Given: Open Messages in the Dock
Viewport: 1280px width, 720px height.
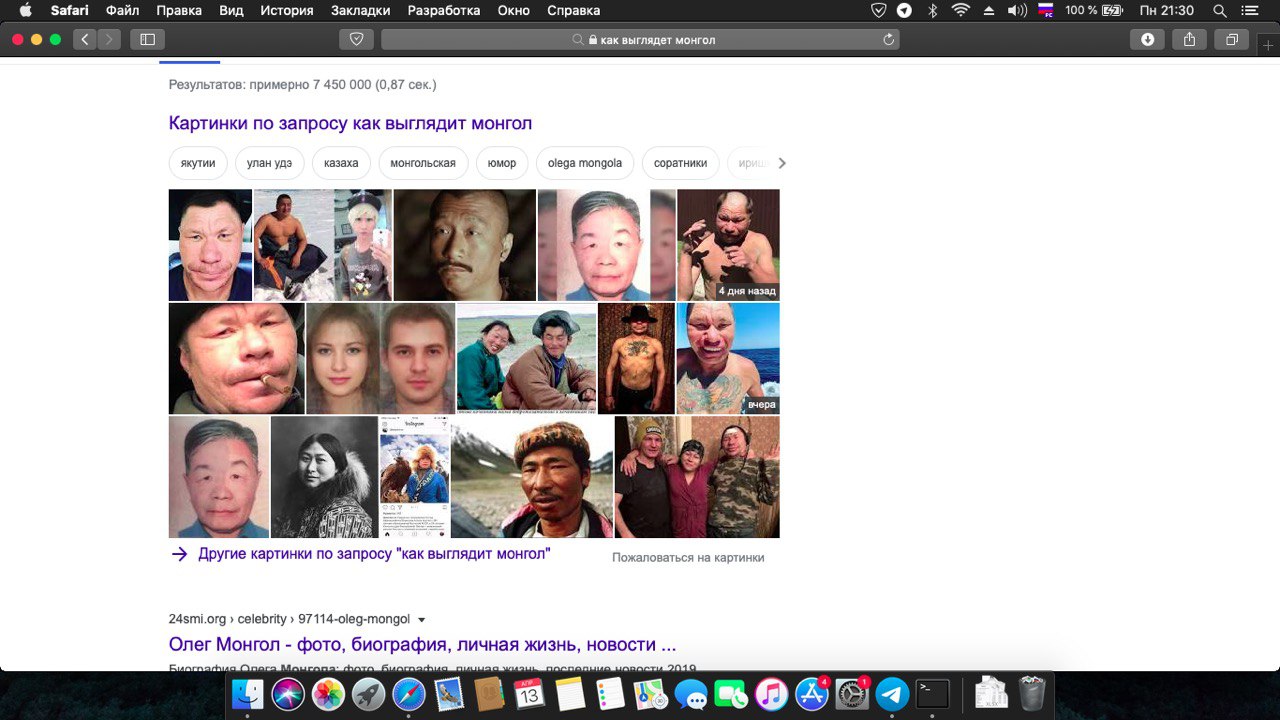Looking at the screenshot, I should tap(691, 693).
